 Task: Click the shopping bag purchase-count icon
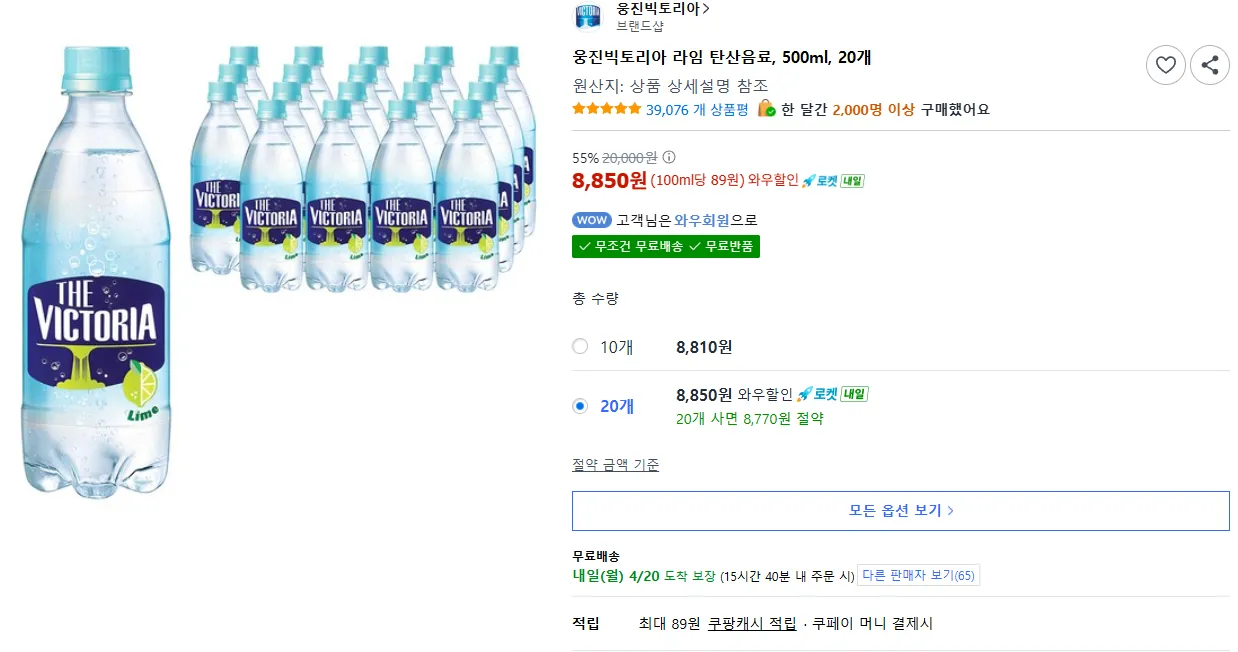pyautogui.click(x=766, y=109)
